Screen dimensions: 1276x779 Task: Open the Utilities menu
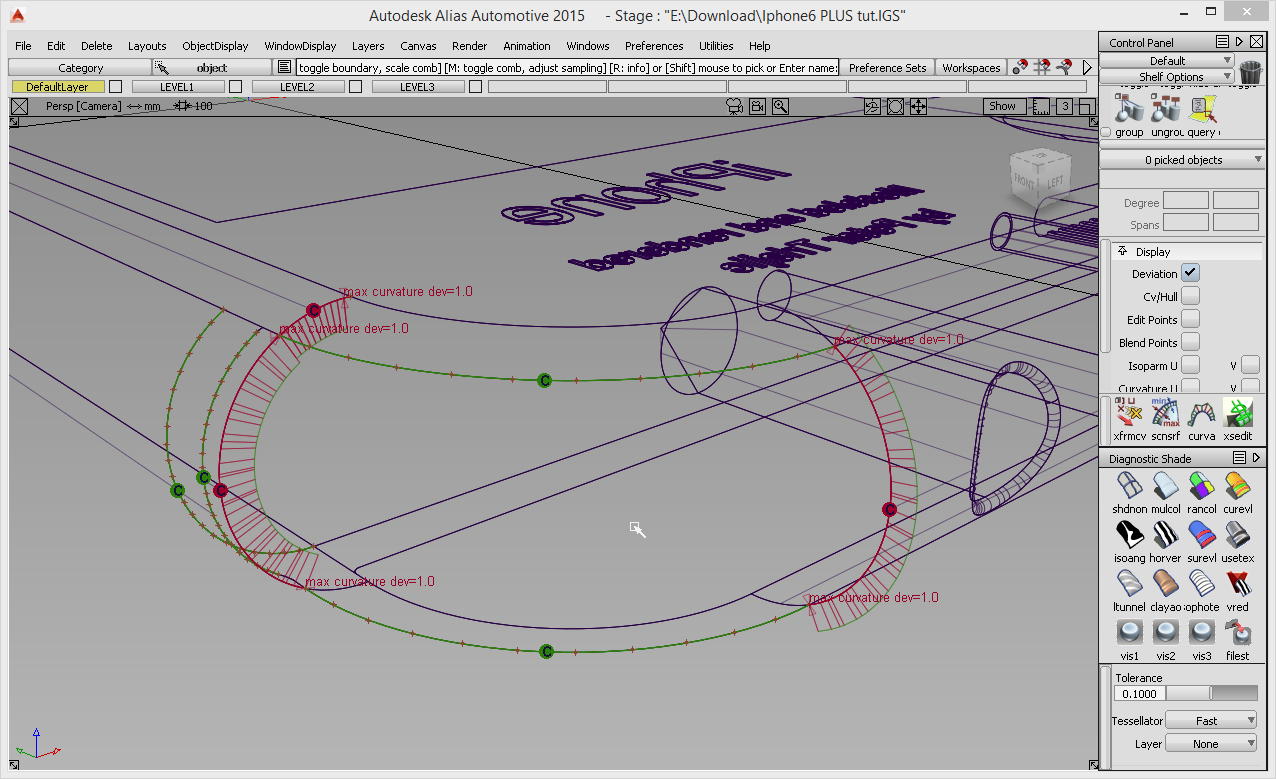(716, 46)
